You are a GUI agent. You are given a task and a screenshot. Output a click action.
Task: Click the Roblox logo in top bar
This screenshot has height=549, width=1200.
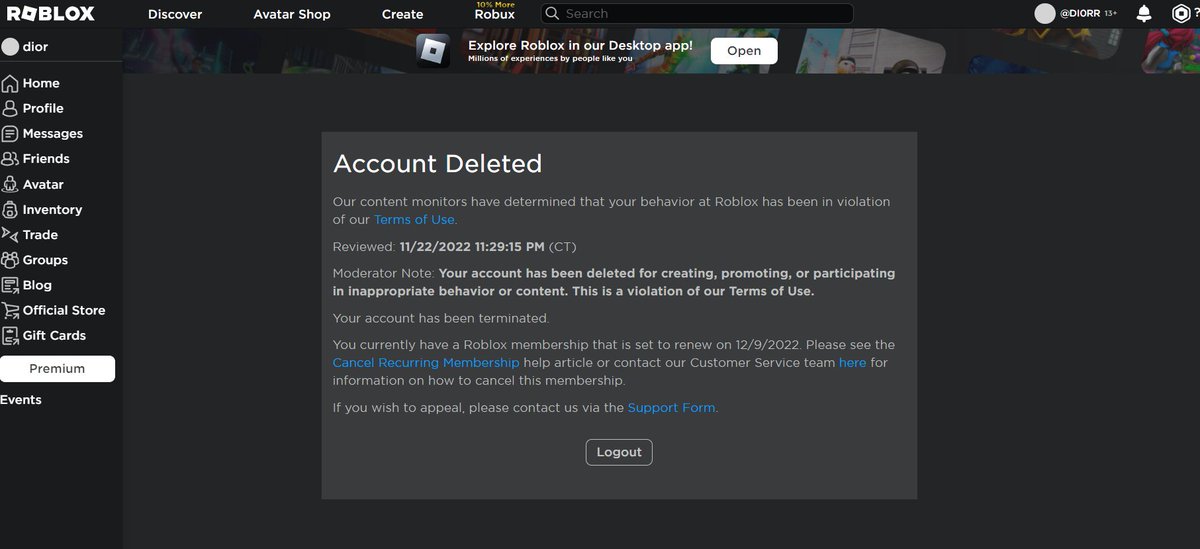click(x=51, y=14)
